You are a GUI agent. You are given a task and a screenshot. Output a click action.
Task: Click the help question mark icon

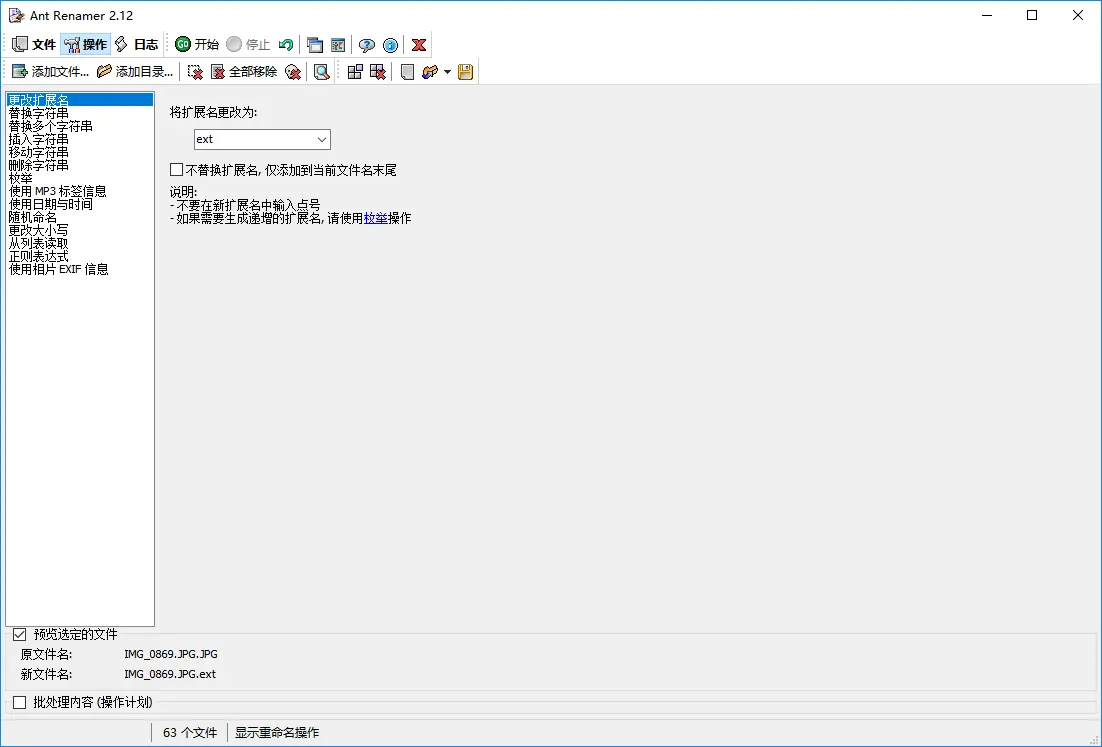coord(367,44)
